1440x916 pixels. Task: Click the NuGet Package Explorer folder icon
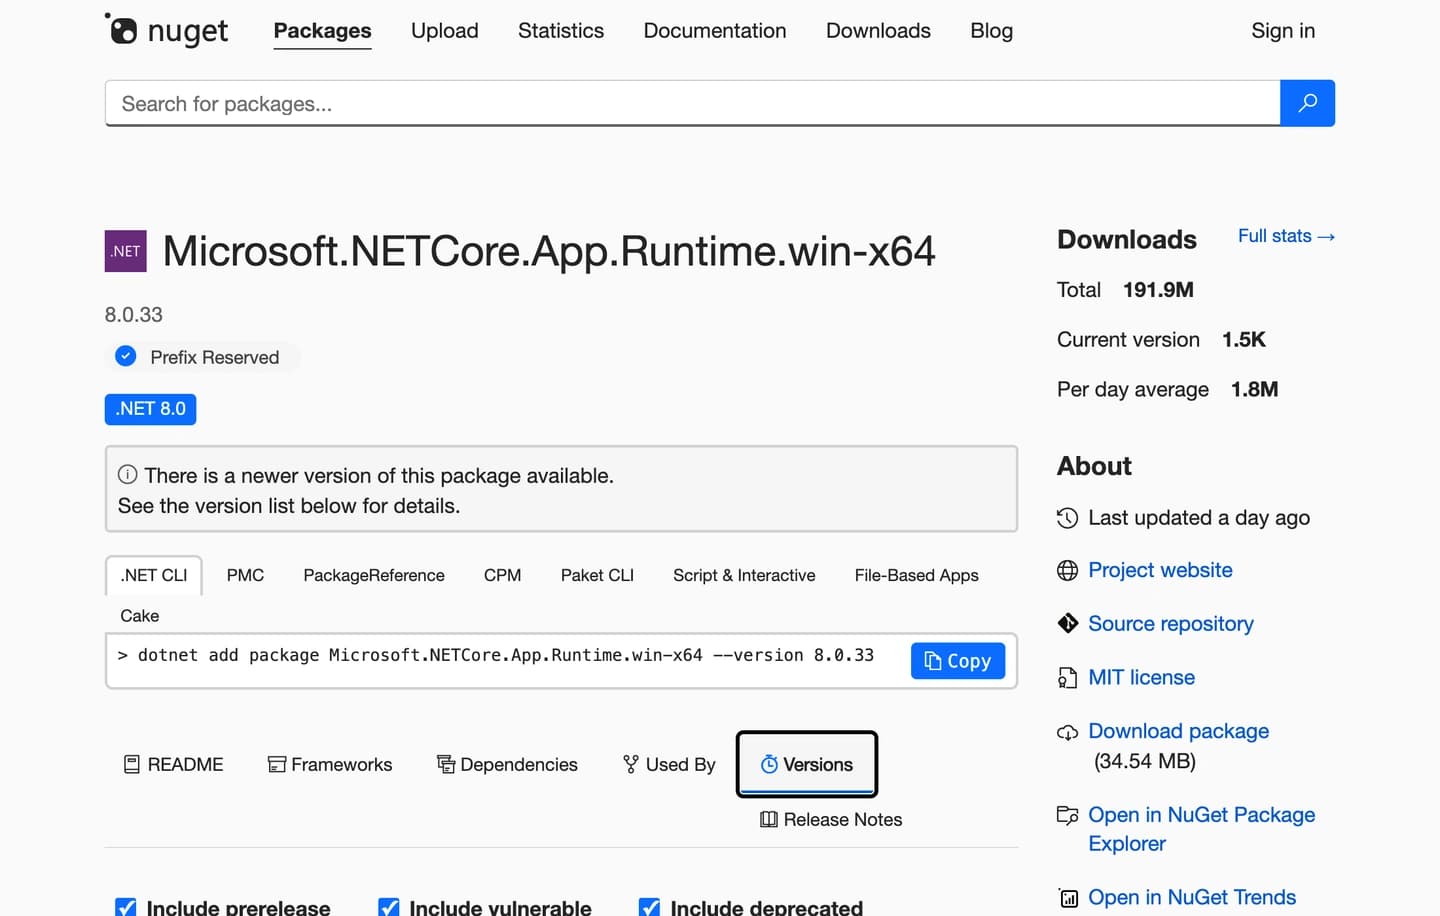[x=1068, y=815]
